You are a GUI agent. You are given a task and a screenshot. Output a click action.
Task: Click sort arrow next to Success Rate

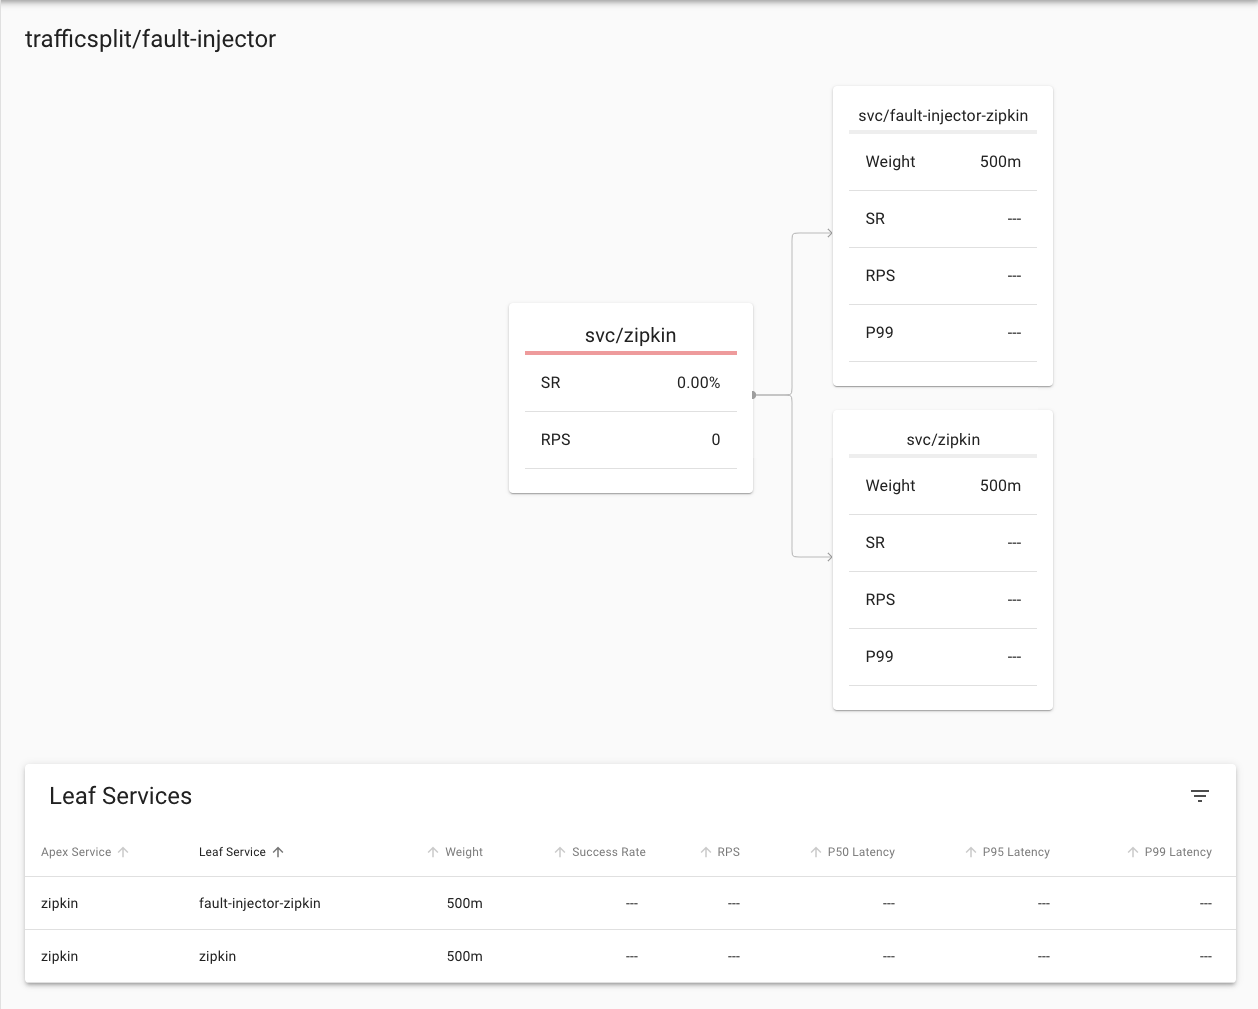click(x=560, y=852)
